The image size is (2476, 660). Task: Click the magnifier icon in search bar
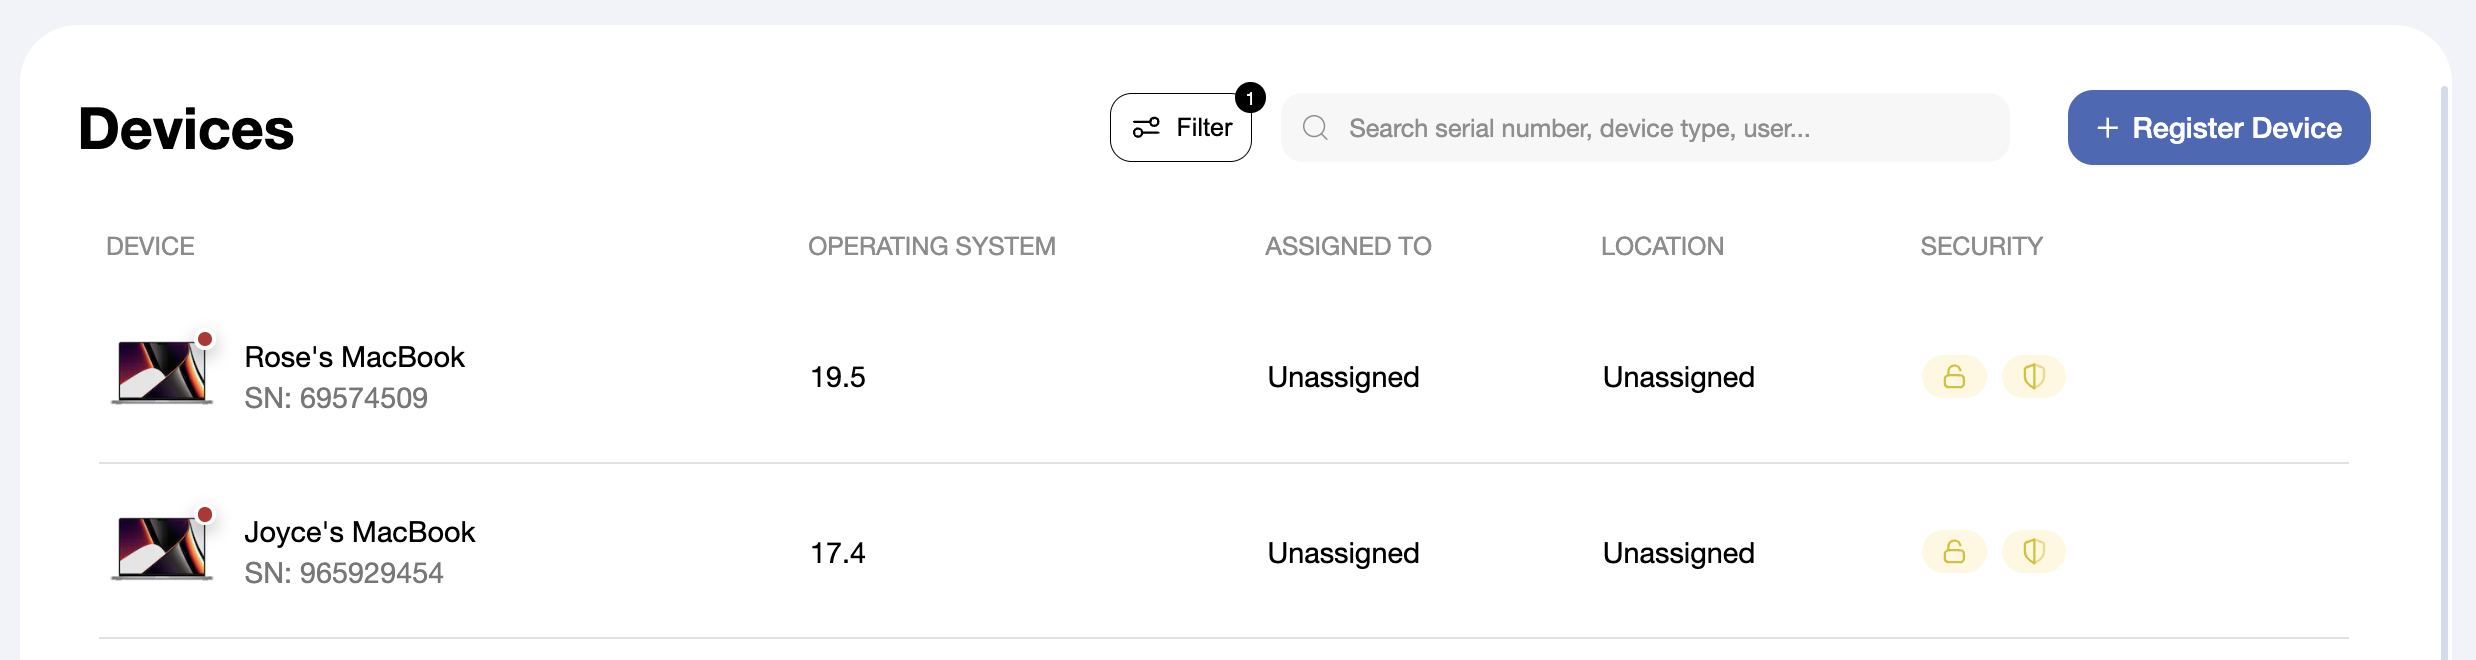click(1315, 128)
